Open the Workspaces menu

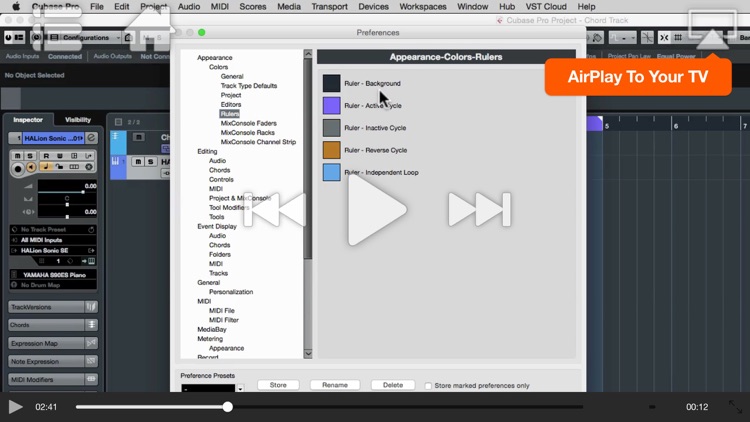(423, 7)
